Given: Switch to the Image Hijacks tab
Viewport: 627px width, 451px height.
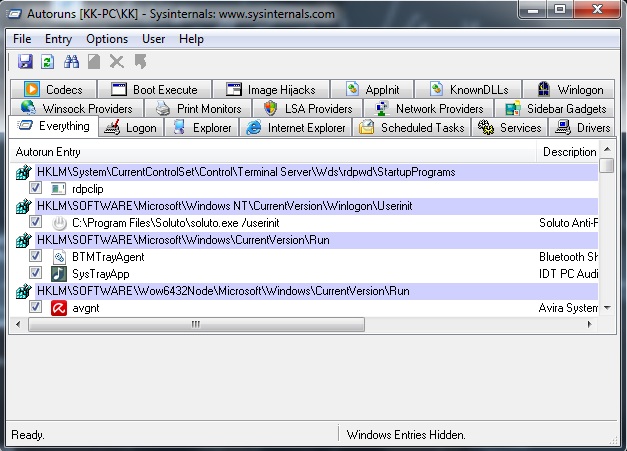Looking at the screenshot, I should (271, 89).
